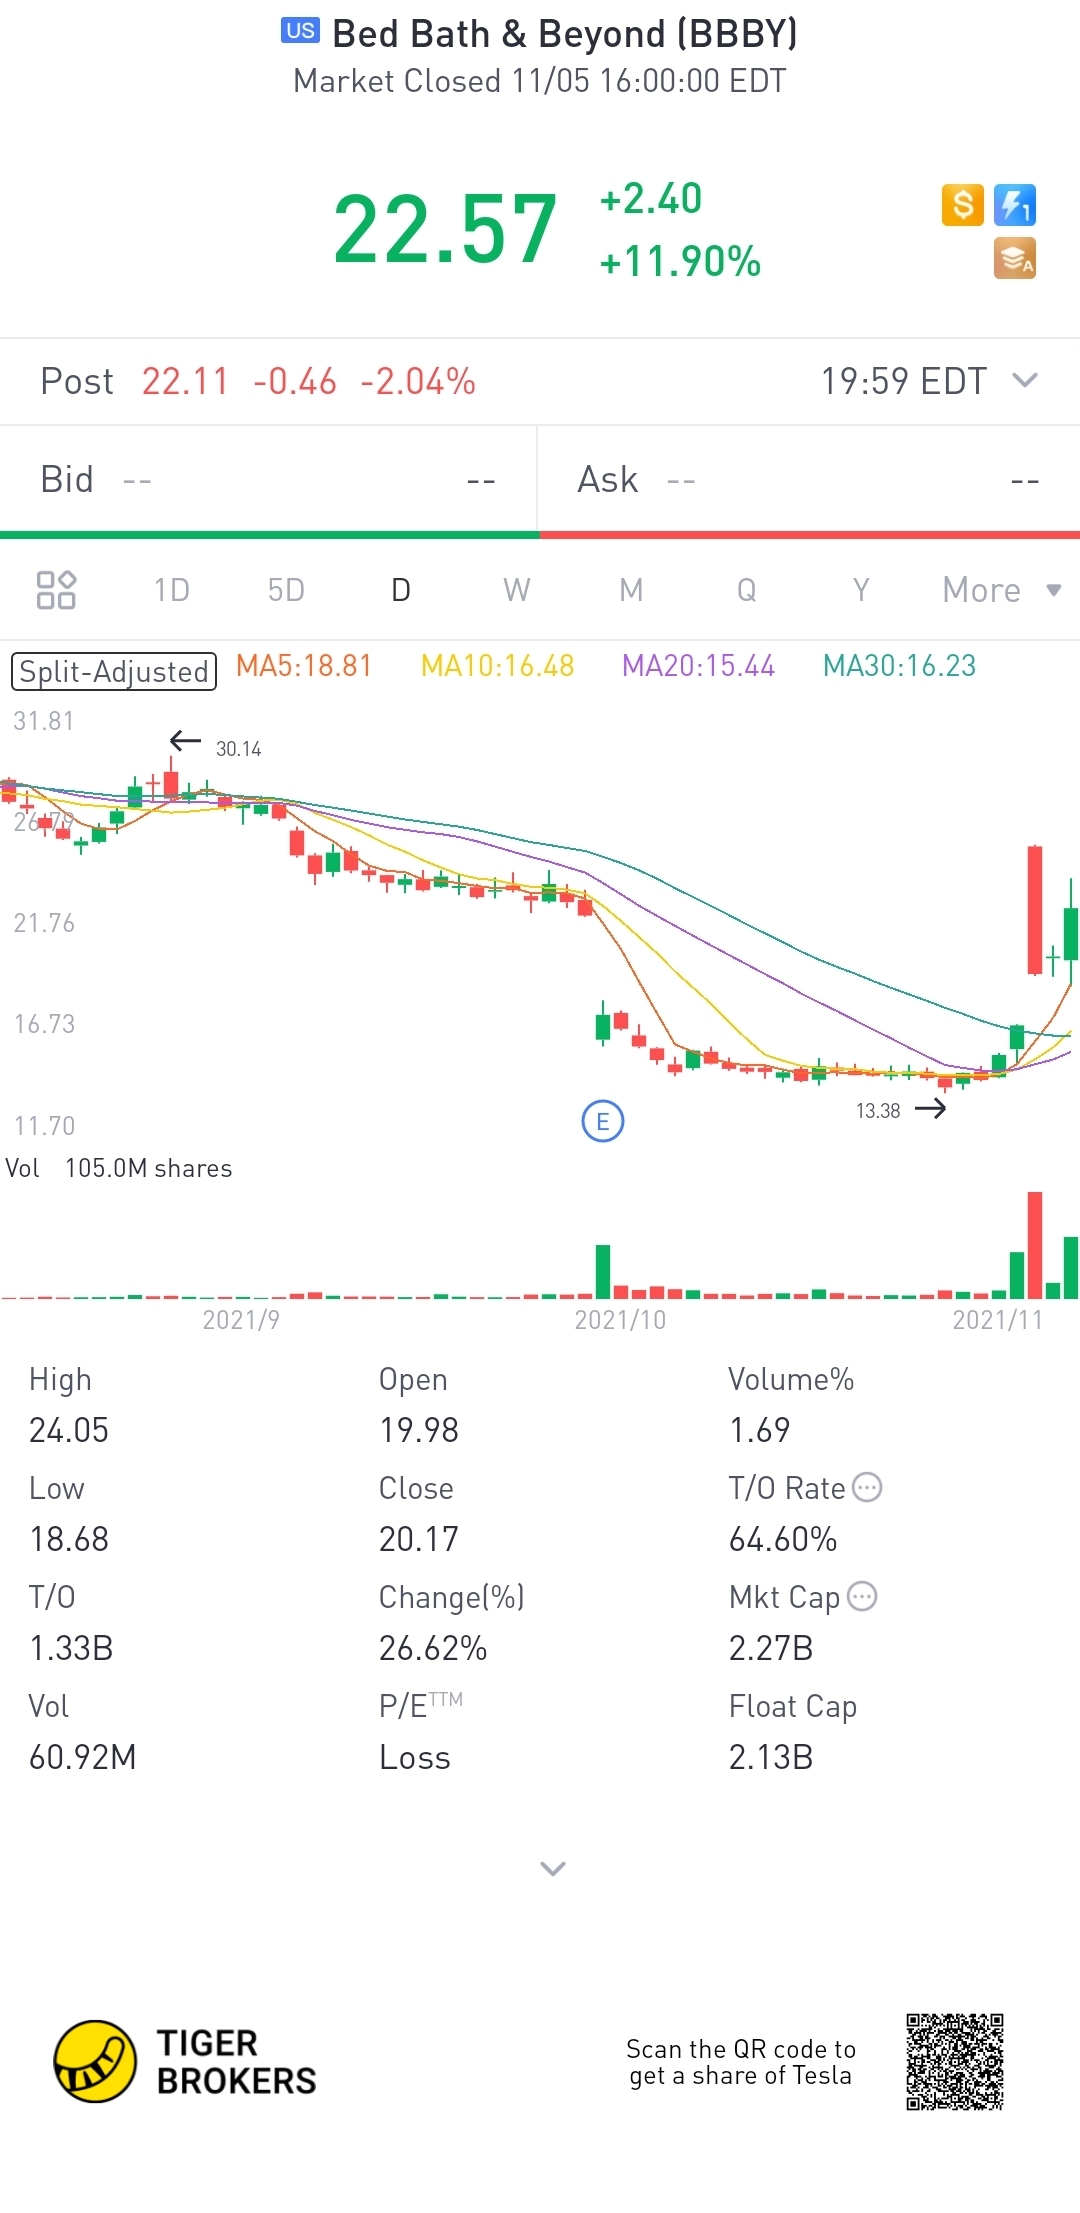Open Mkt Cap info bubble icon
Image resolution: width=1080 pixels, height=2213 pixels.
coord(862,1597)
